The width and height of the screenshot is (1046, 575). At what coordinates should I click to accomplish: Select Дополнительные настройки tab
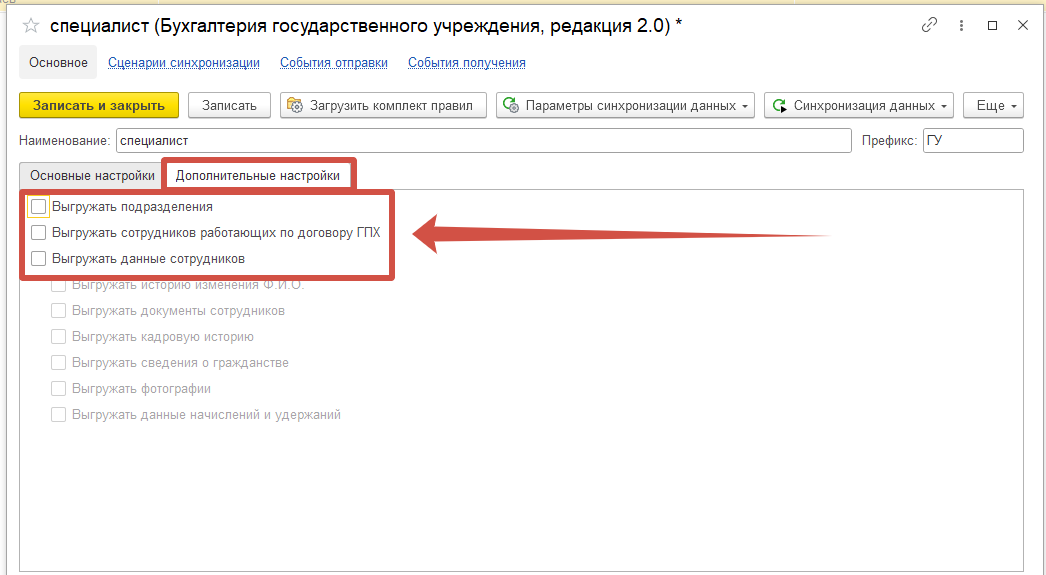click(257, 176)
